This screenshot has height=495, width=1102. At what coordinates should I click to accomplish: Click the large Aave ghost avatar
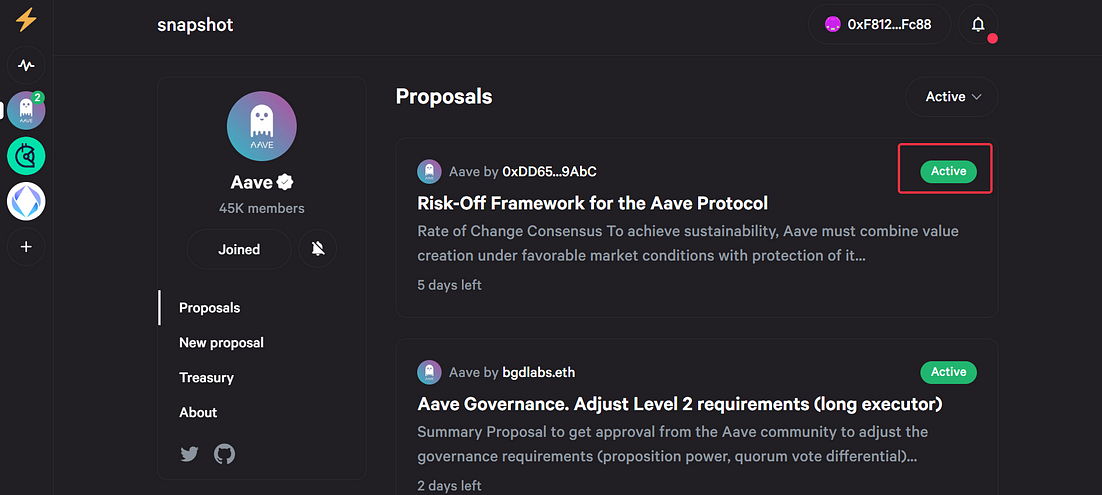pyautogui.click(x=261, y=127)
